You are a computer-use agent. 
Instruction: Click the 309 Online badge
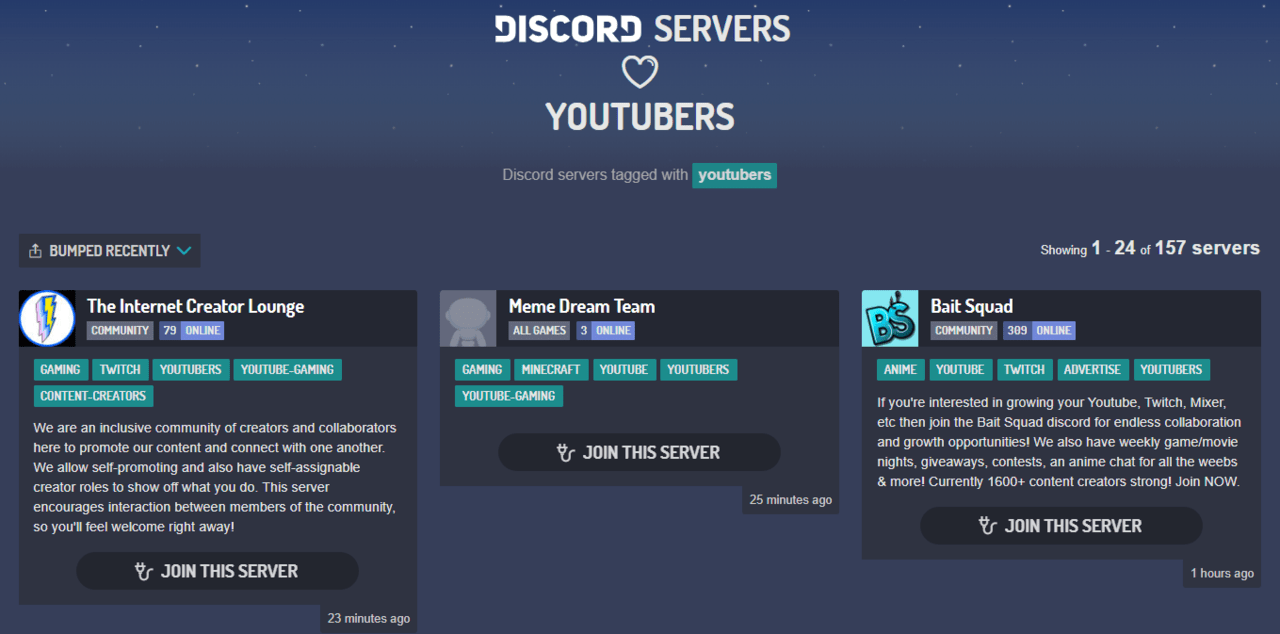pyautogui.click(x=1039, y=330)
